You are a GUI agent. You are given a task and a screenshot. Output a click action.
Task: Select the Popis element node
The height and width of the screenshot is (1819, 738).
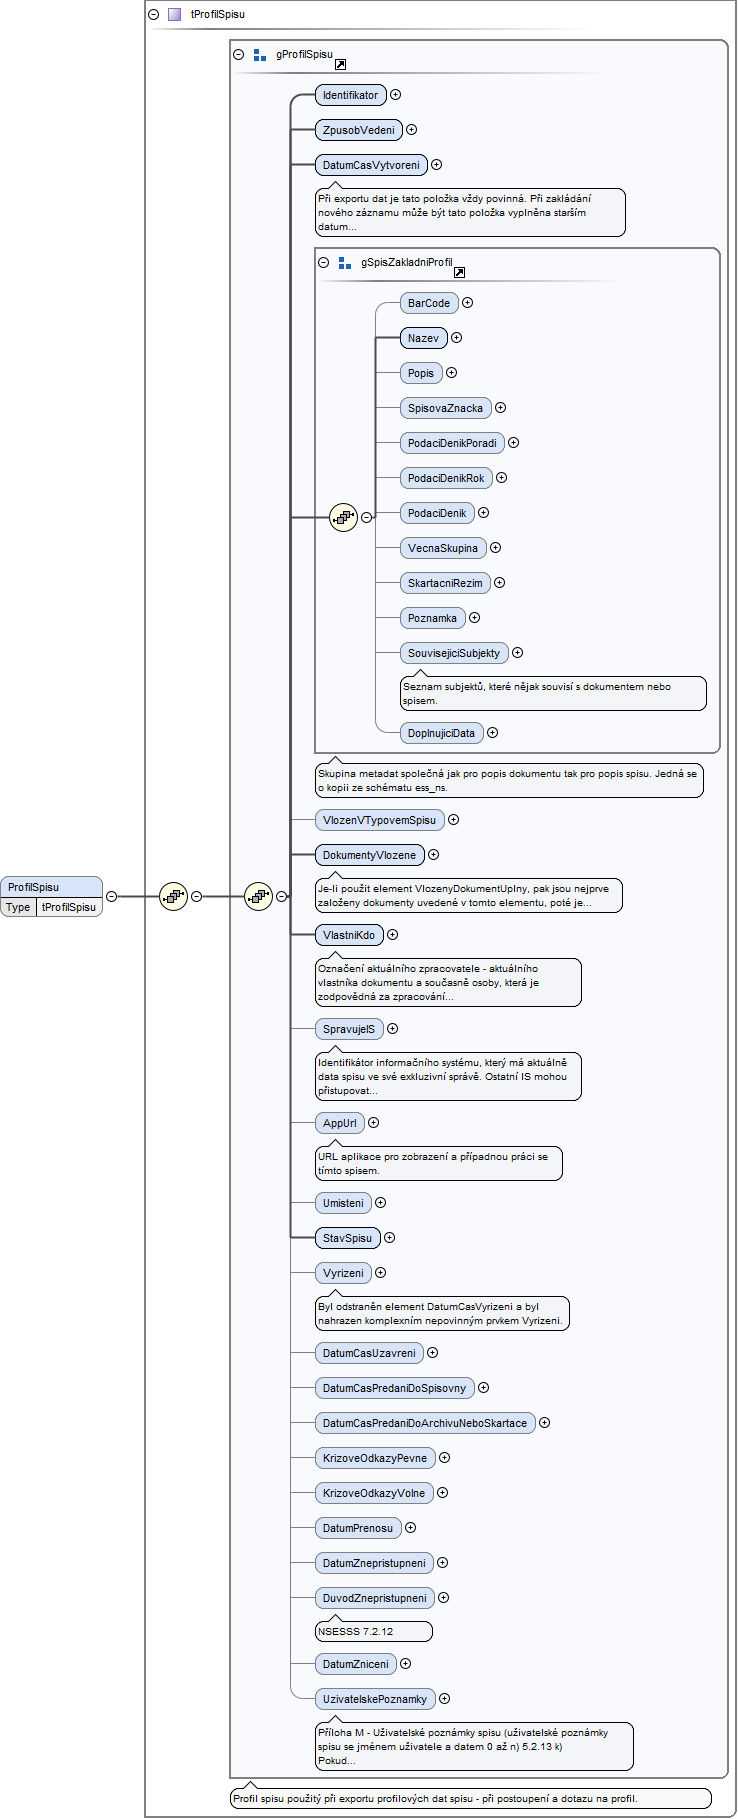[x=421, y=373]
